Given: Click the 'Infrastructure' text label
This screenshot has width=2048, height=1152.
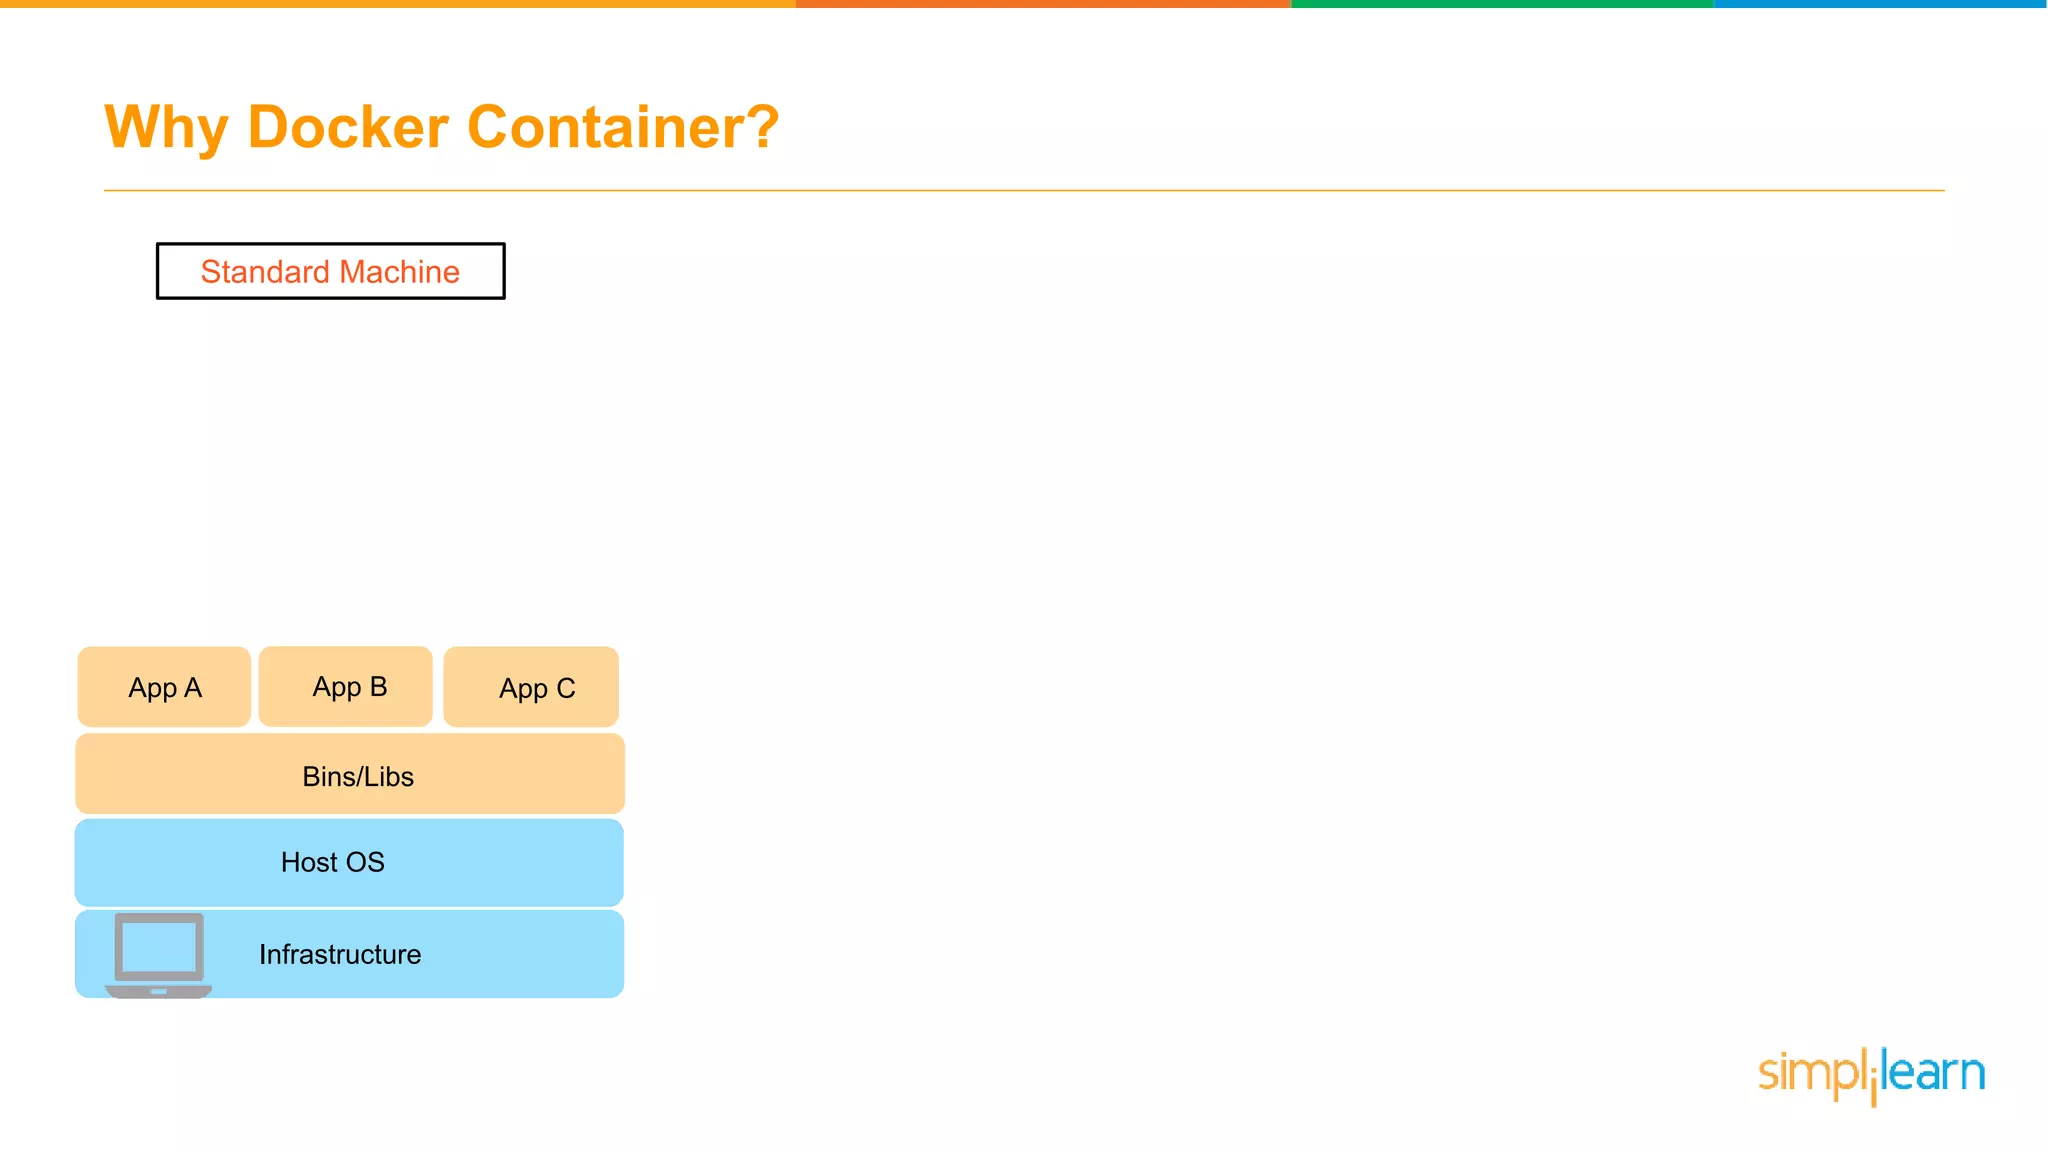Looking at the screenshot, I should pos(340,954).
